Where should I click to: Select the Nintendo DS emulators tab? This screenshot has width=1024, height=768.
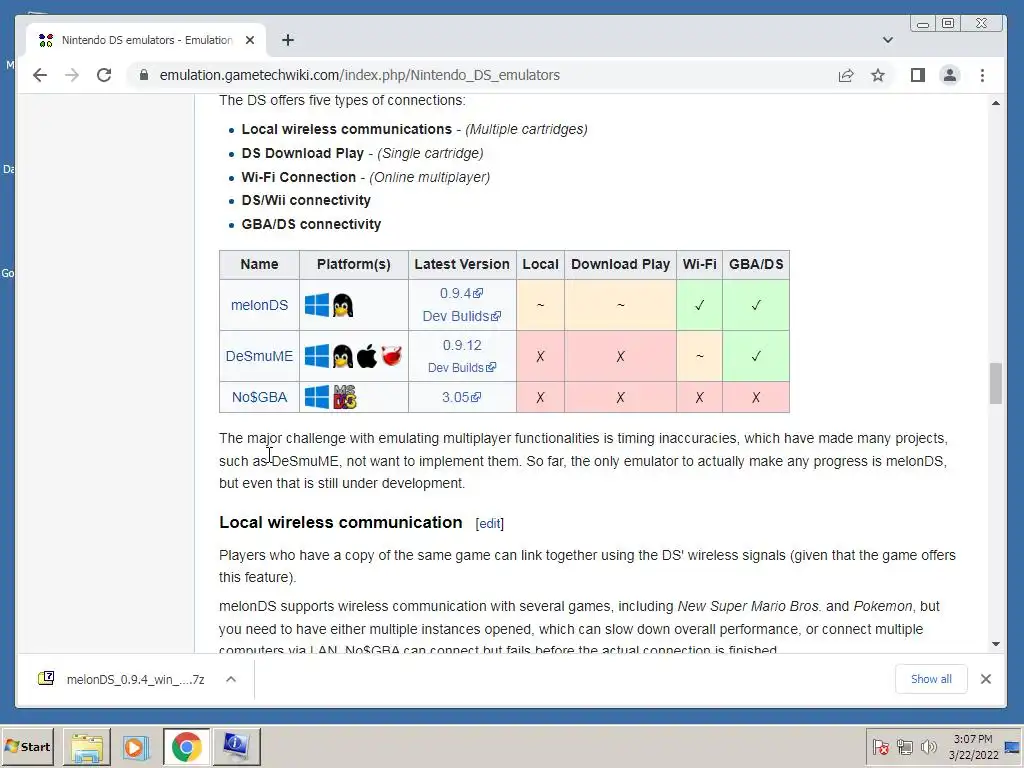(147, 40)
